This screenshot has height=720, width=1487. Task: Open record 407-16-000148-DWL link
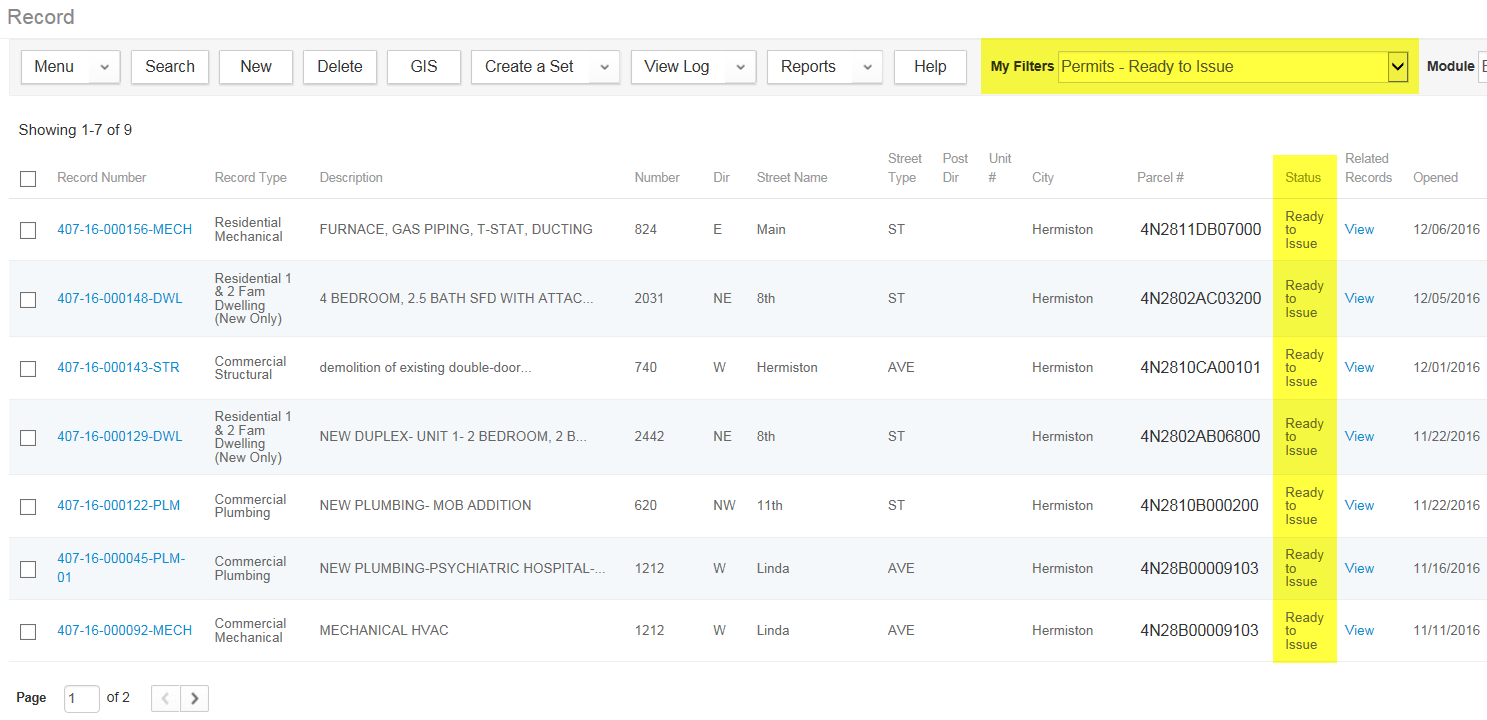[x=120, y=298]
